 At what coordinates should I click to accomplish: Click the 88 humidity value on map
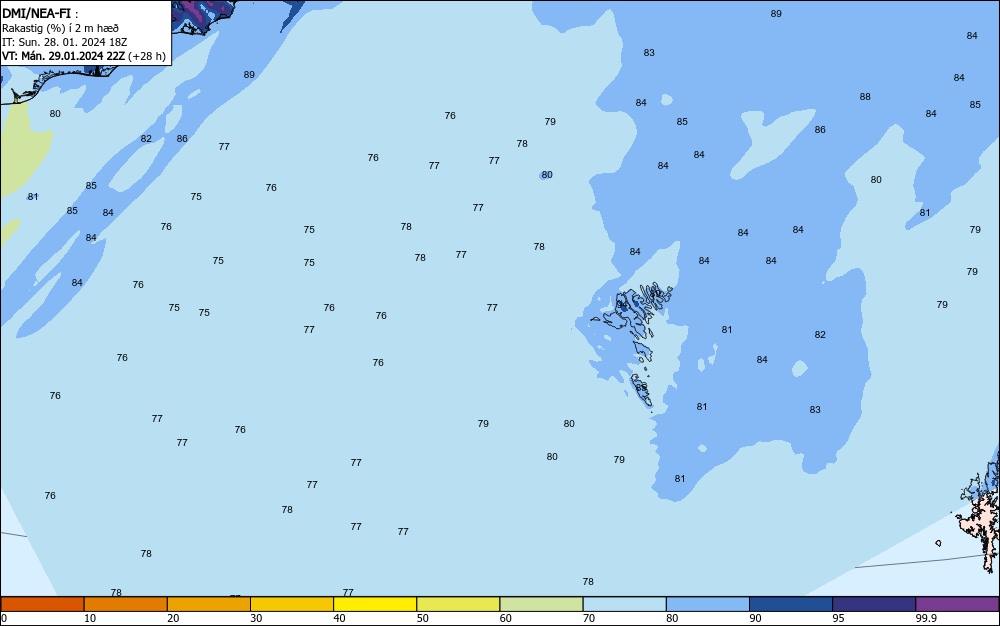(x=865, y=97)
